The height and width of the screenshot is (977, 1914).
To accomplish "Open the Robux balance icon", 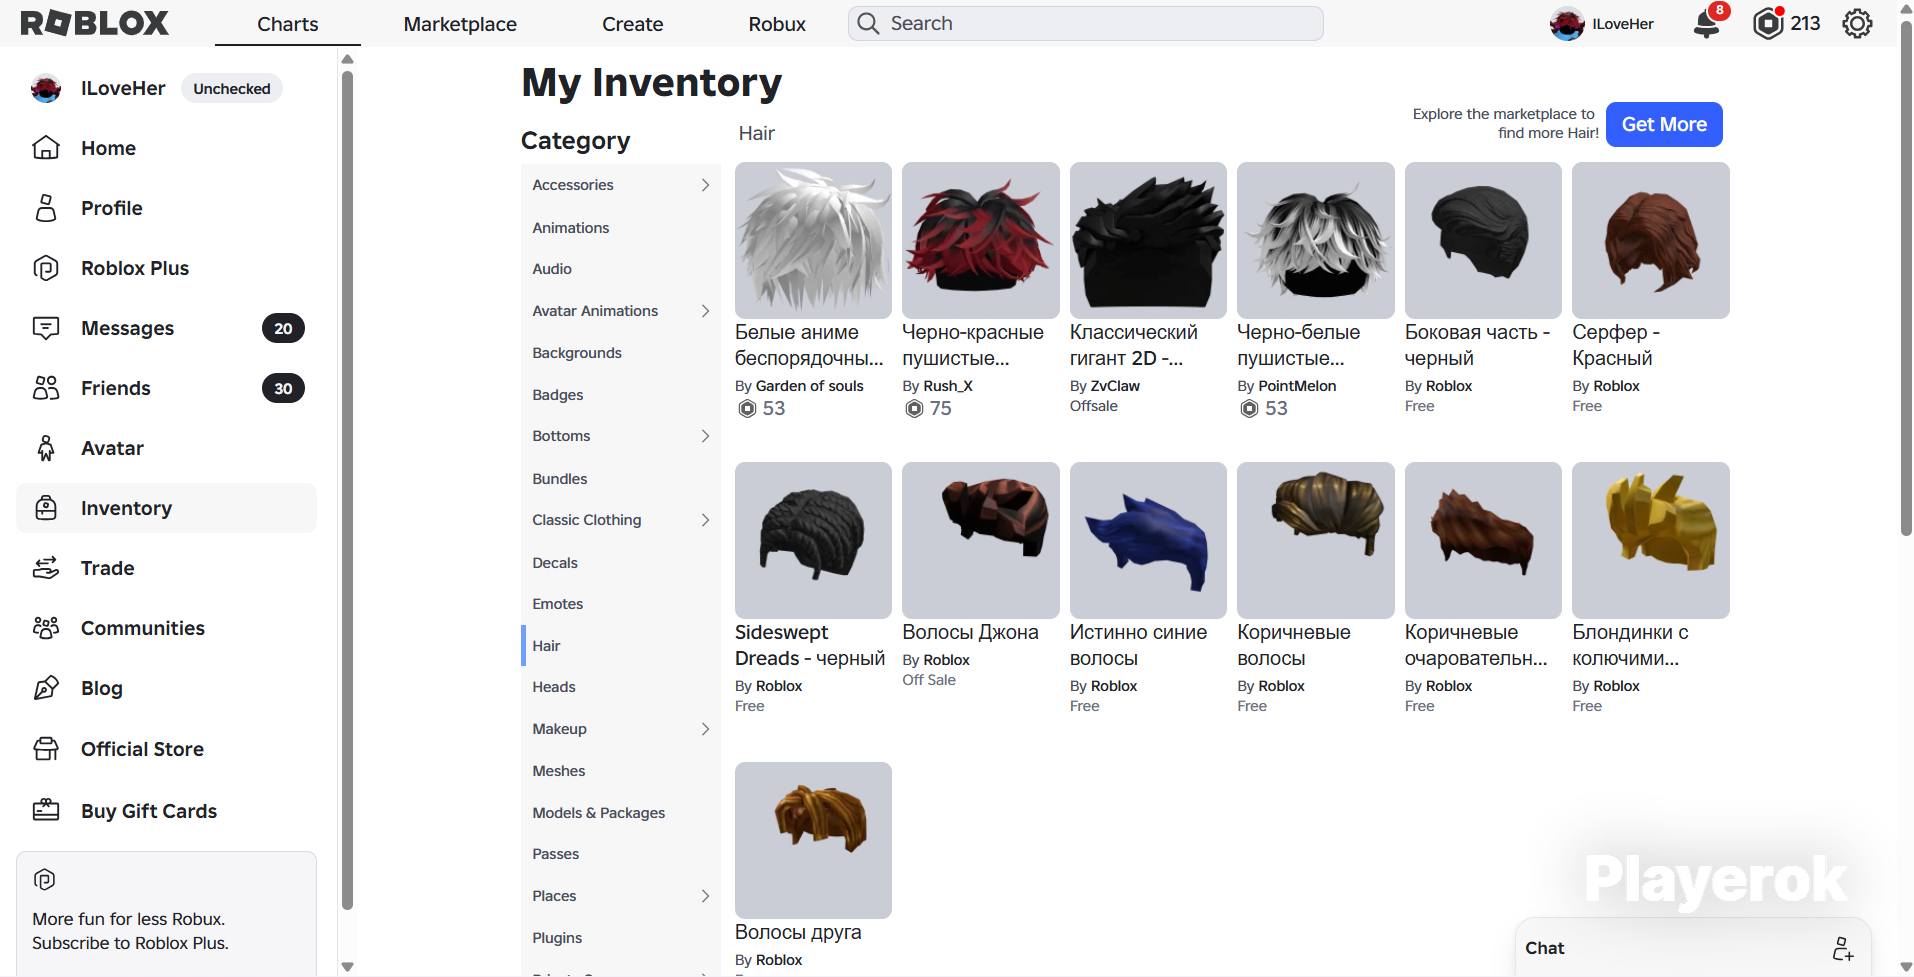I will 1768,23.
